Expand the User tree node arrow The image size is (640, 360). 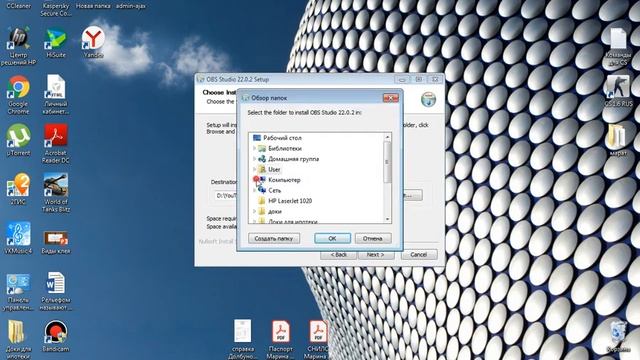coord(254,169)
